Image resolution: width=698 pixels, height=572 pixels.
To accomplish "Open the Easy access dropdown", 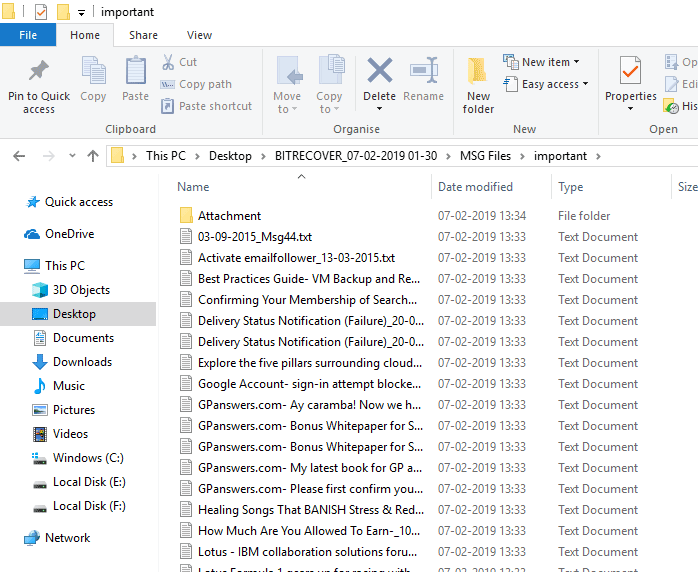I will pyautogui.click(x=545, y=84).
